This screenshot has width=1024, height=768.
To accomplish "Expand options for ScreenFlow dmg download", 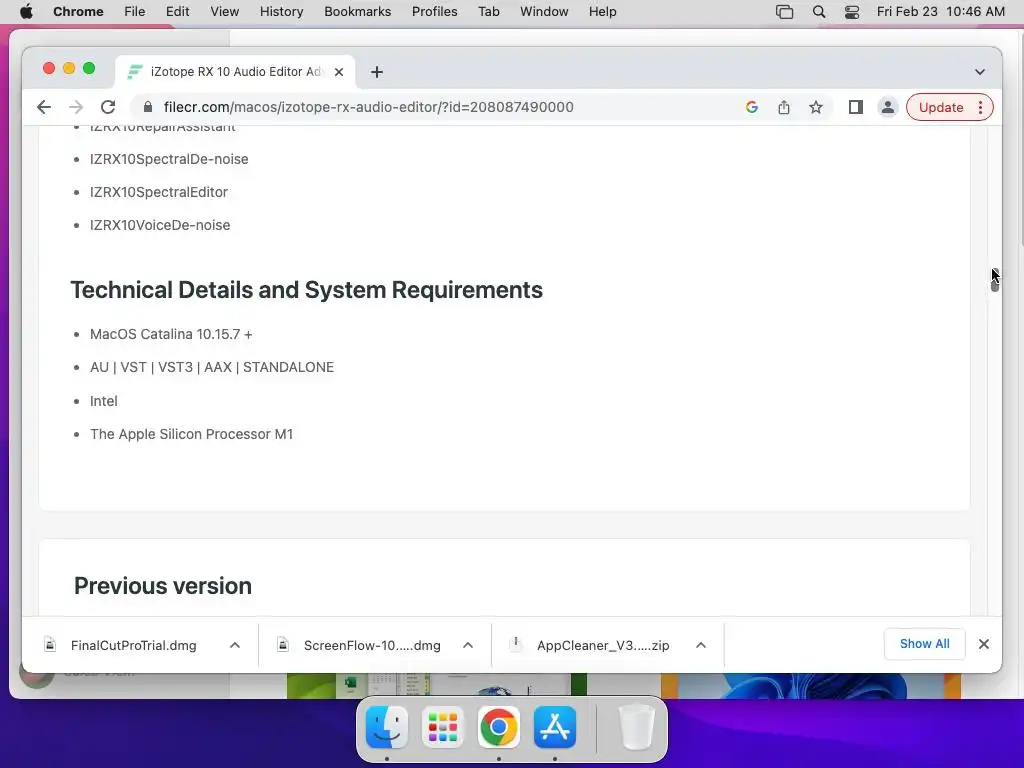I will click(x=468, y=645).
